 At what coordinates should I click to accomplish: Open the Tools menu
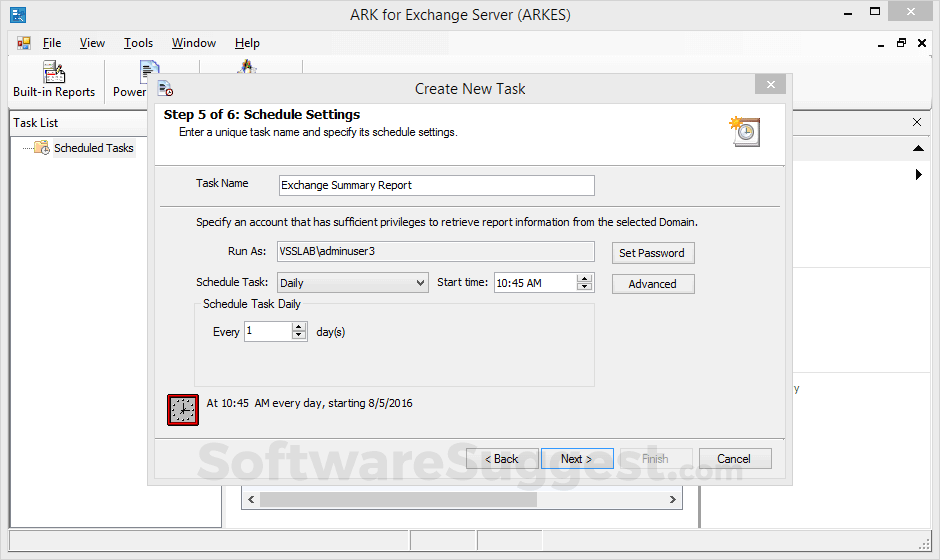[138, 43]
